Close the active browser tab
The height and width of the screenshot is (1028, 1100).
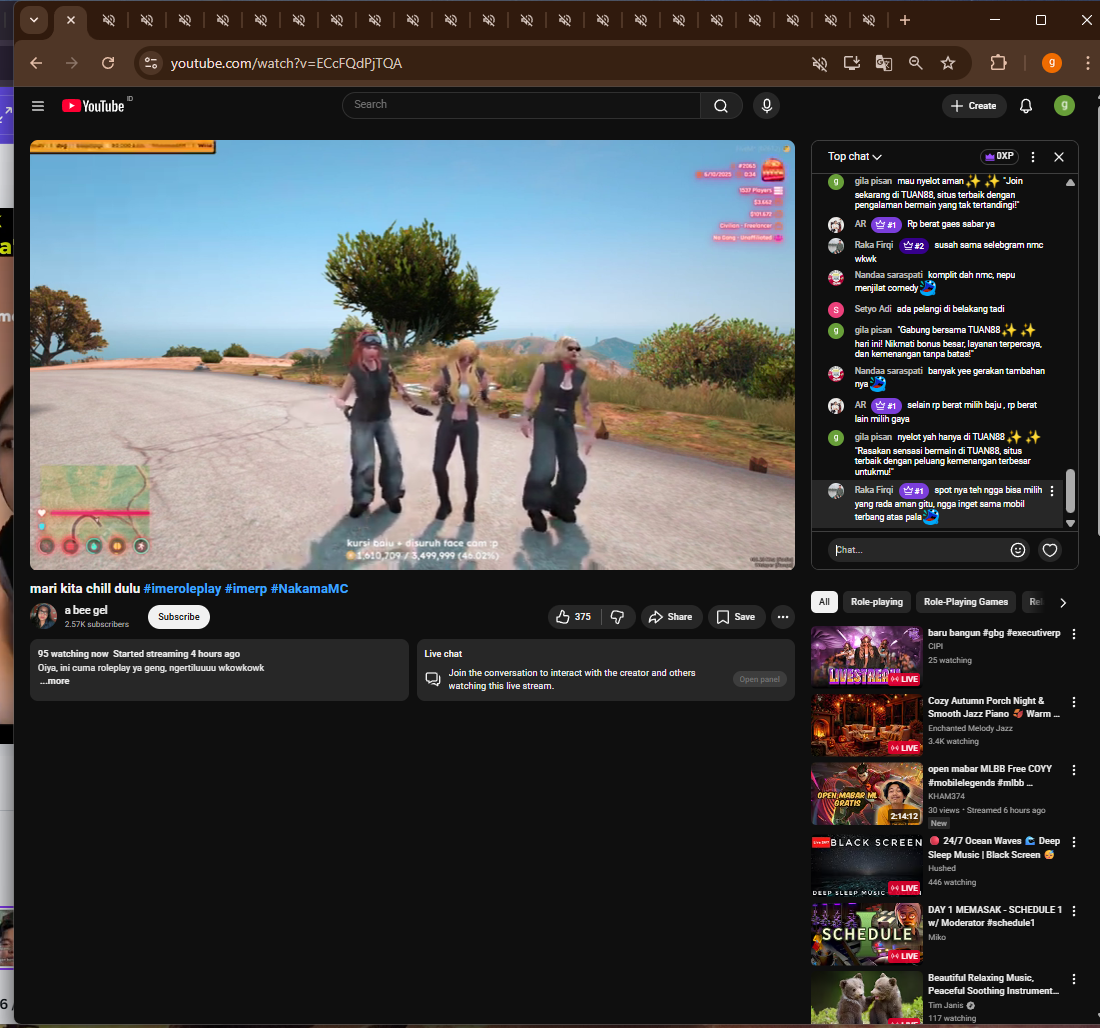(71, 20)
